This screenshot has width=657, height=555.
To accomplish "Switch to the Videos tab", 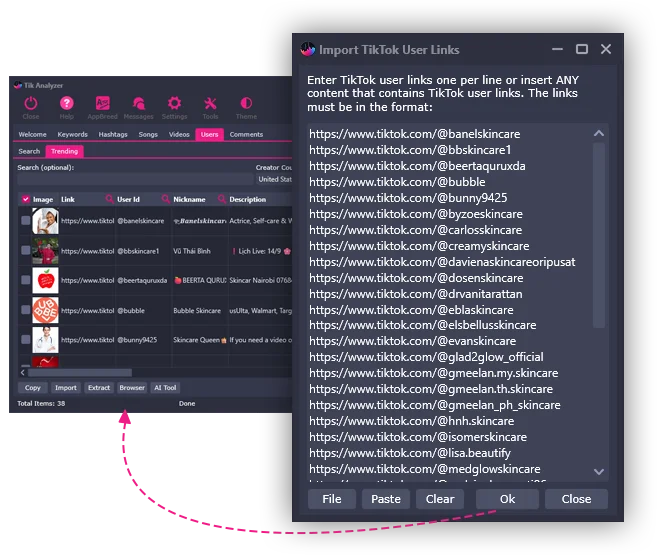I will [x=179, y=134].
